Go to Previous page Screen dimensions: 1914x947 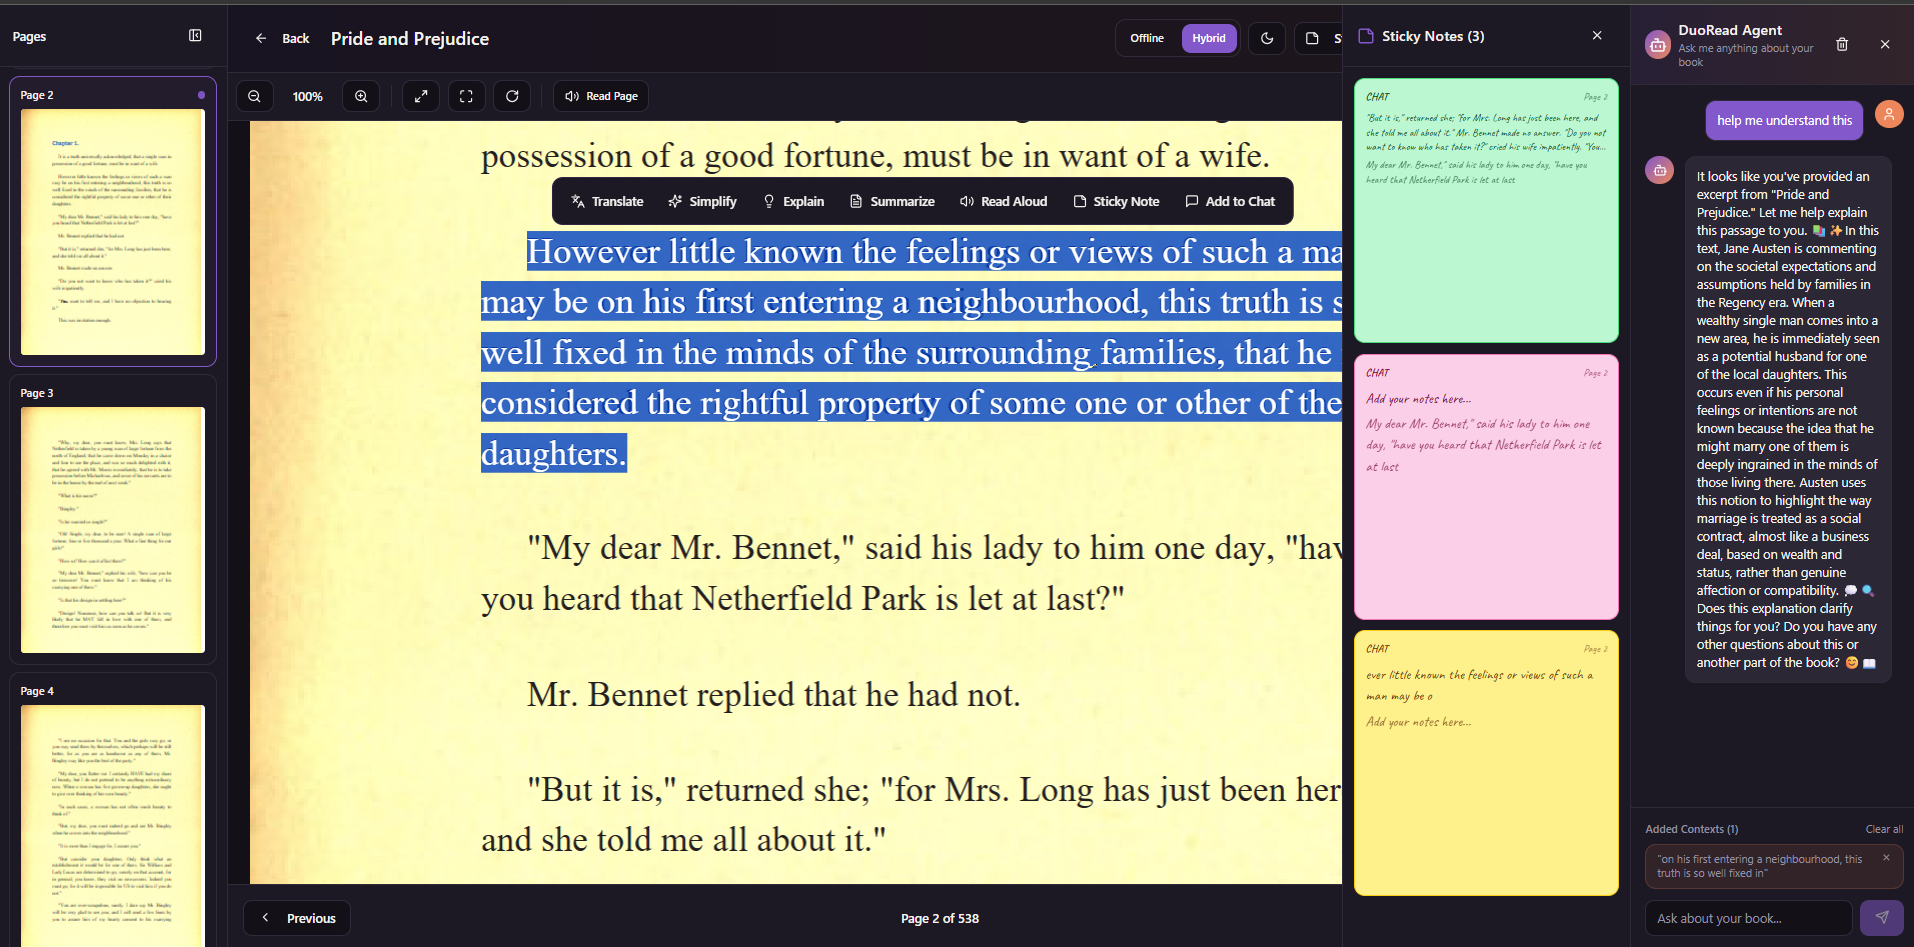[297, 918]
